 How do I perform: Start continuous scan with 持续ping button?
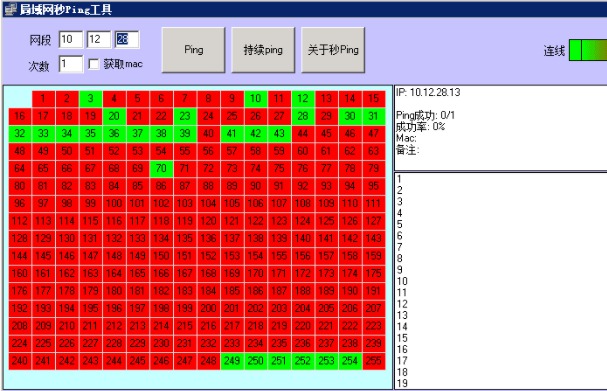click(x=263, y=50)
